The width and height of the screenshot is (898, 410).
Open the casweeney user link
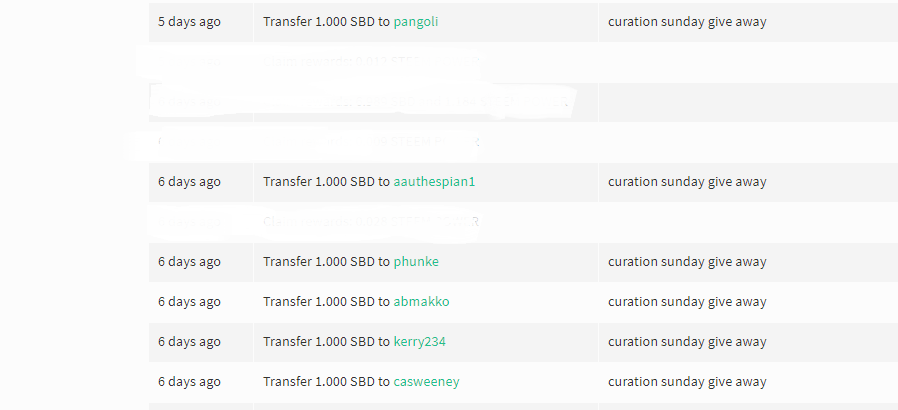[426, 382]
